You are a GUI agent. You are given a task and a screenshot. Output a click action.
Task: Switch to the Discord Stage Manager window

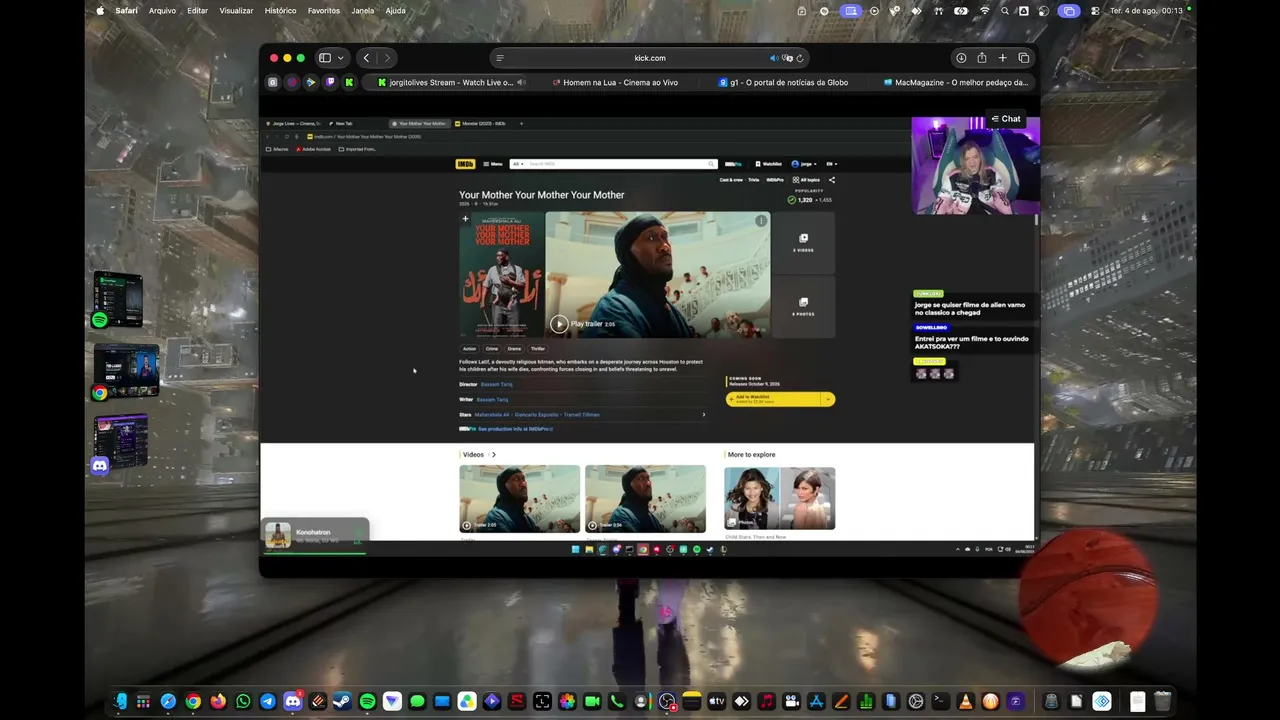pyautogui.click(x=120, y=443)
